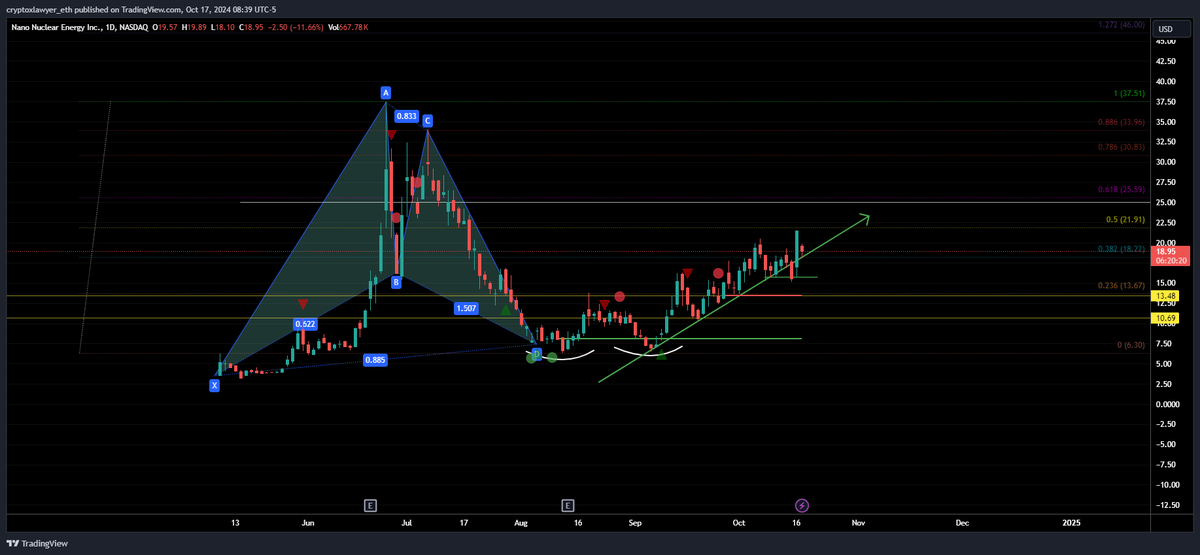This screenshot has width=1200, height=555.
Task: Click the Fibonacci label 1 (37.51)
Action: point(1129,95)
